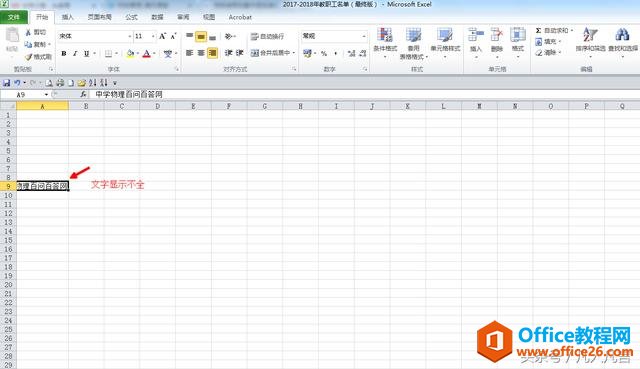Click the Increase Font Size icon
This screenshot has width=640, height=369.
point(162,36)
